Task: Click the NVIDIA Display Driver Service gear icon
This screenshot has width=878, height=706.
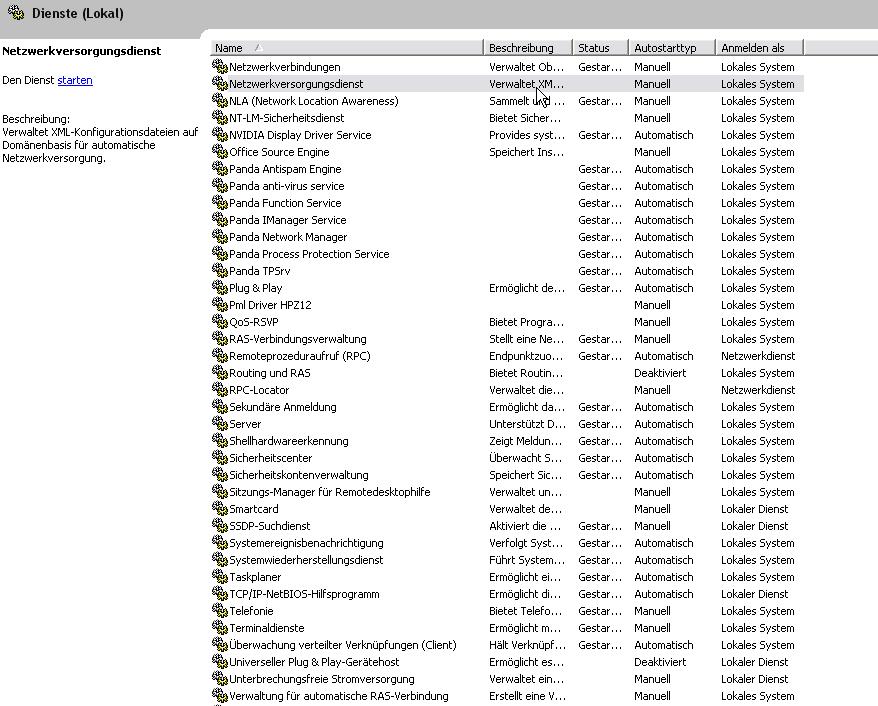Action: click(220, 135)
